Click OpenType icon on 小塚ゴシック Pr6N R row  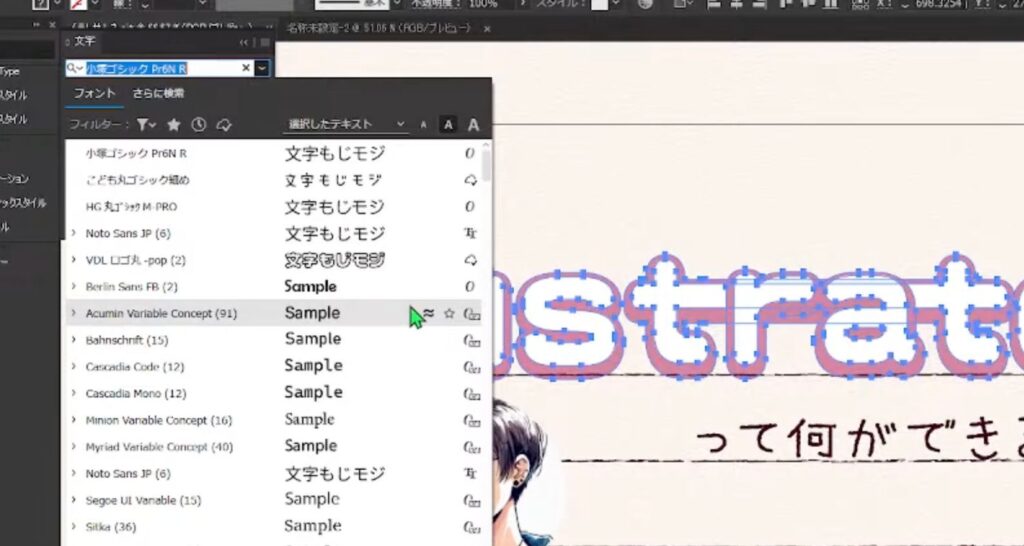pos(470,153)
